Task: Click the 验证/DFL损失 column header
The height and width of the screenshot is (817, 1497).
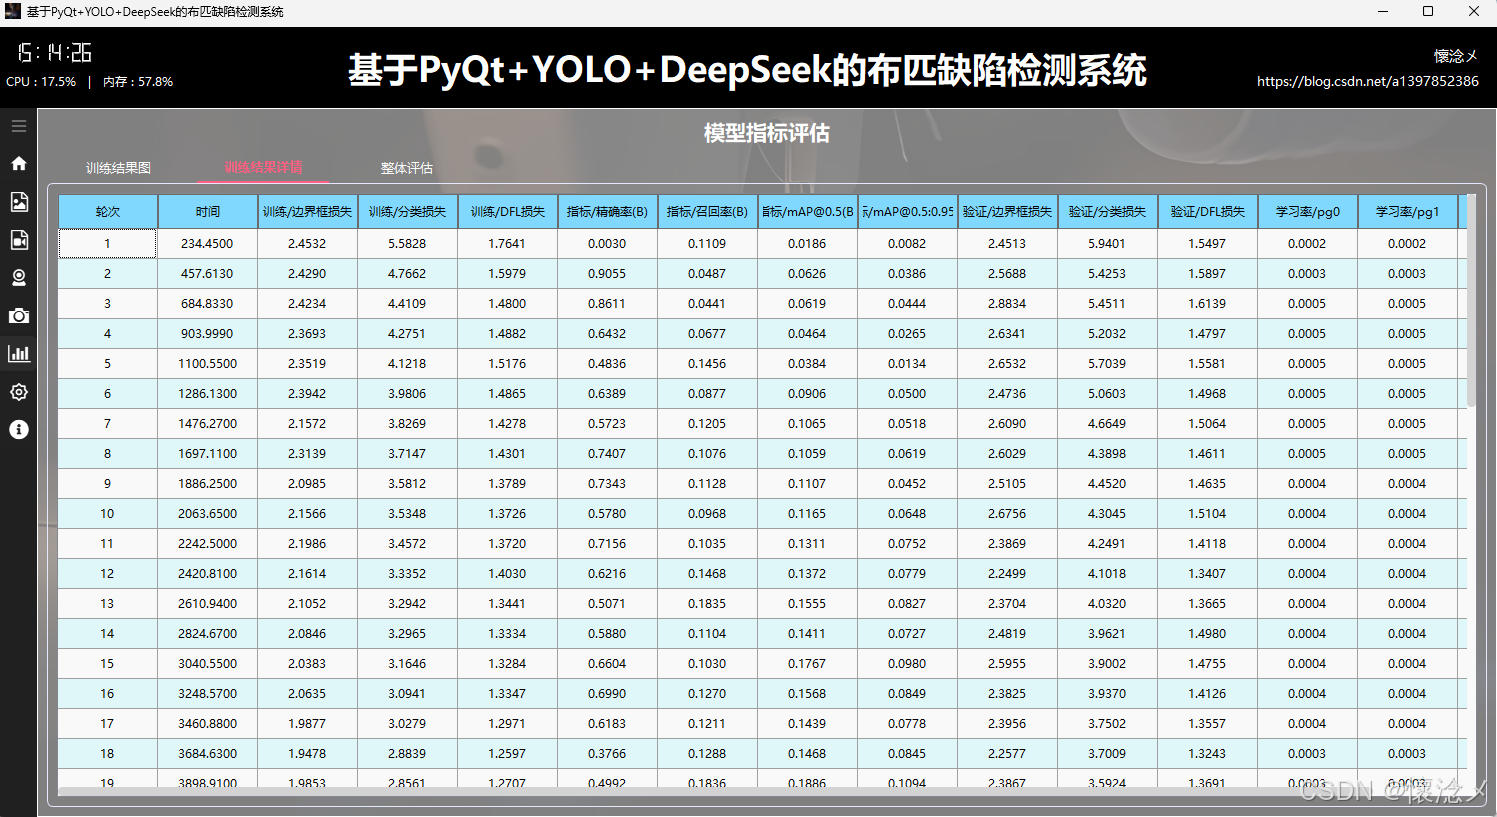Action: 1208,212
